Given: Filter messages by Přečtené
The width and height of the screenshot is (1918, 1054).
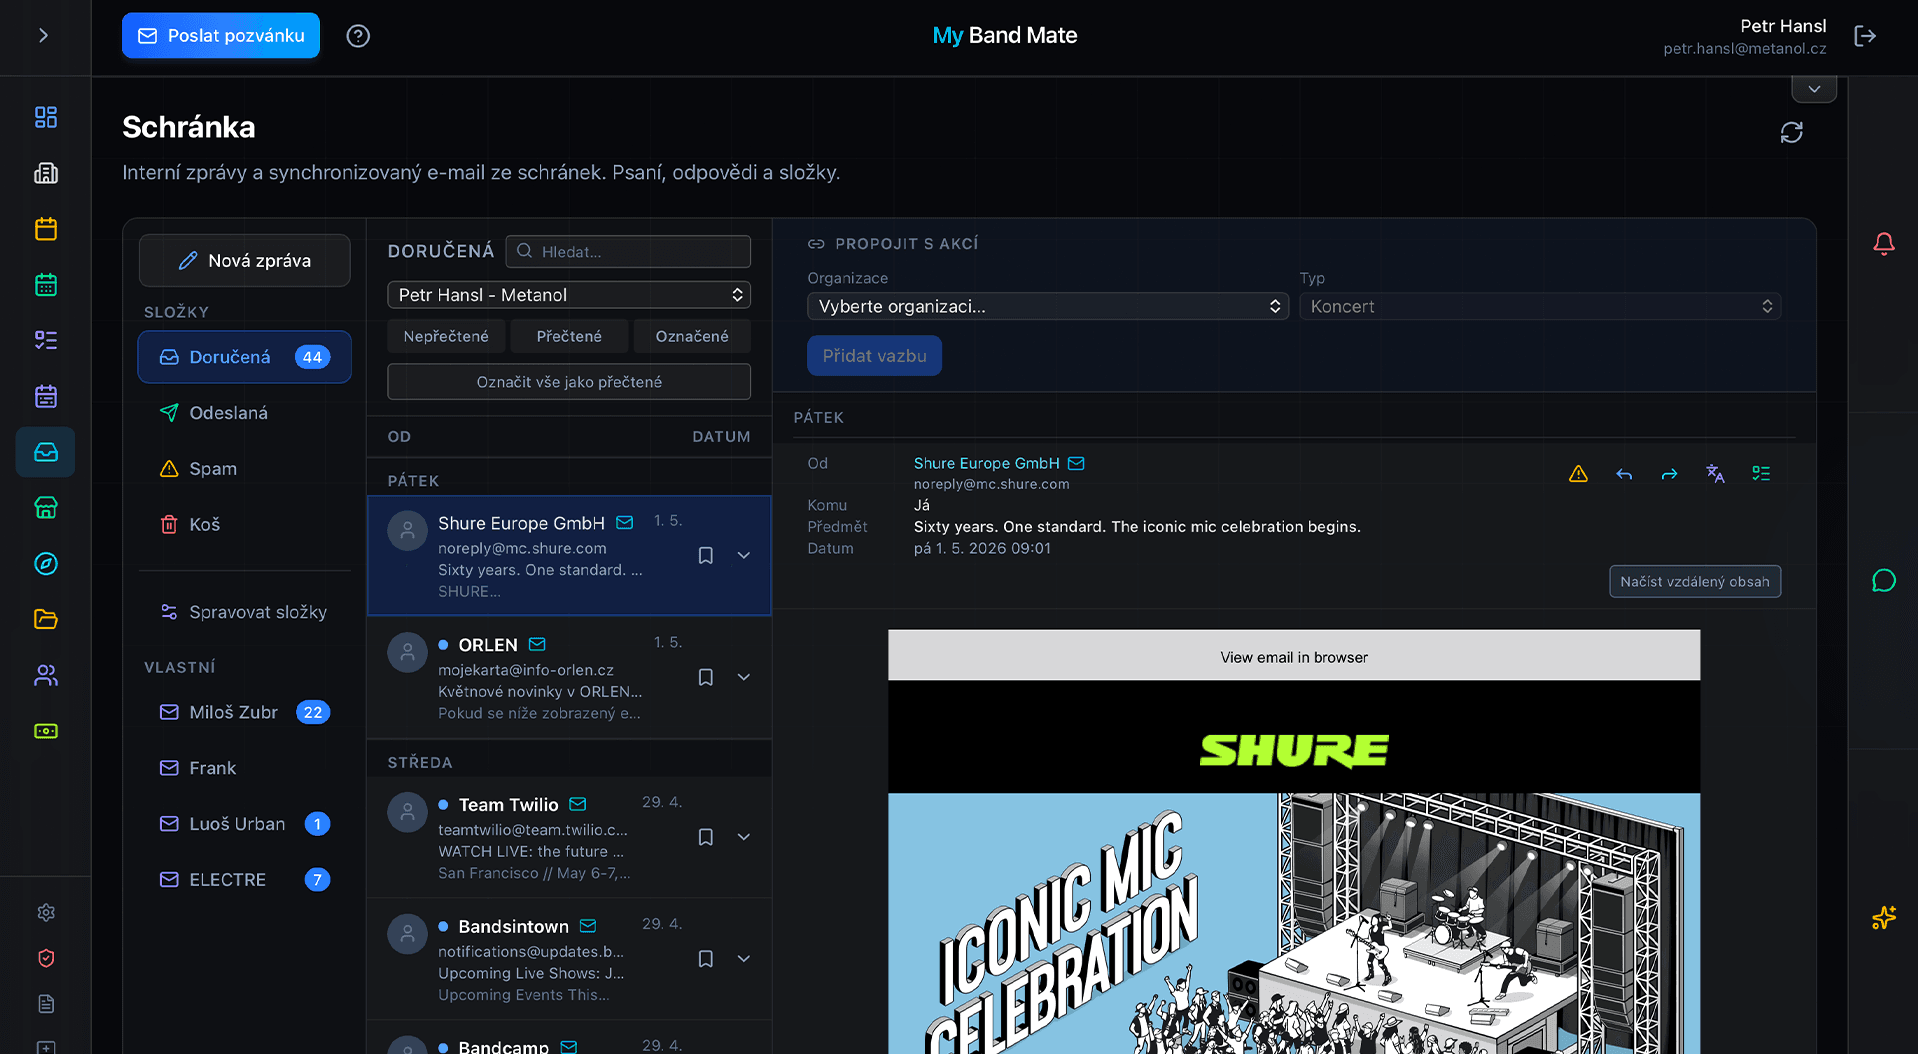Looking at the screenshot, I should coord(569,336).
